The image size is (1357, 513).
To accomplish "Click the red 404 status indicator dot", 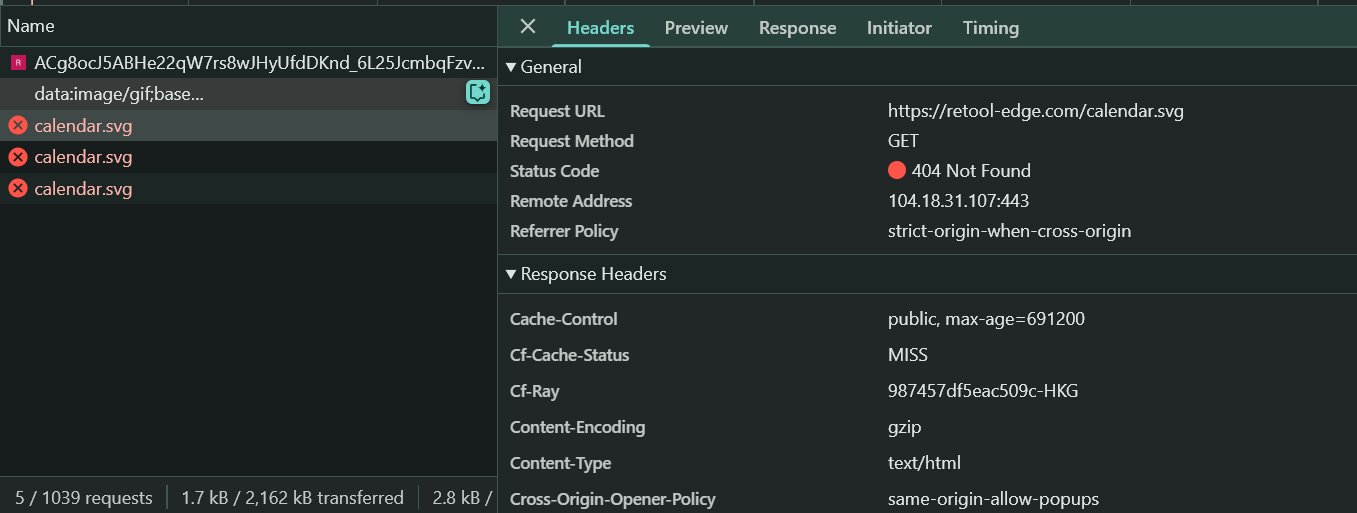I will (896, 171).
